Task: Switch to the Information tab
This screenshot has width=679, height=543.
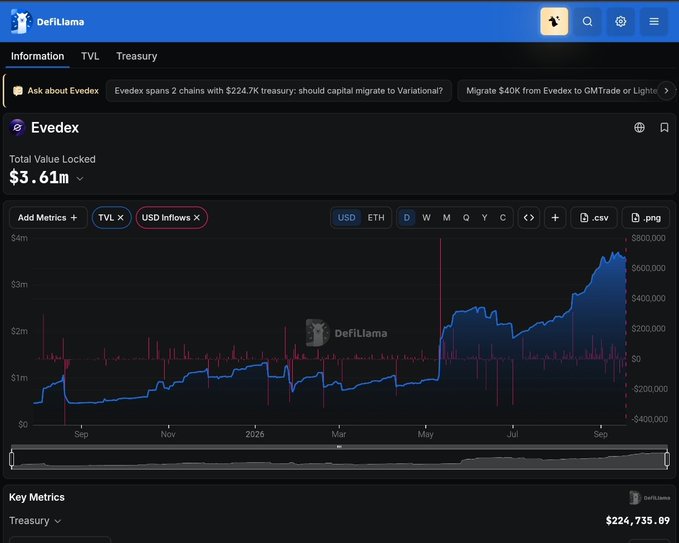Action: pyautogui.click(x=37, y=56)
